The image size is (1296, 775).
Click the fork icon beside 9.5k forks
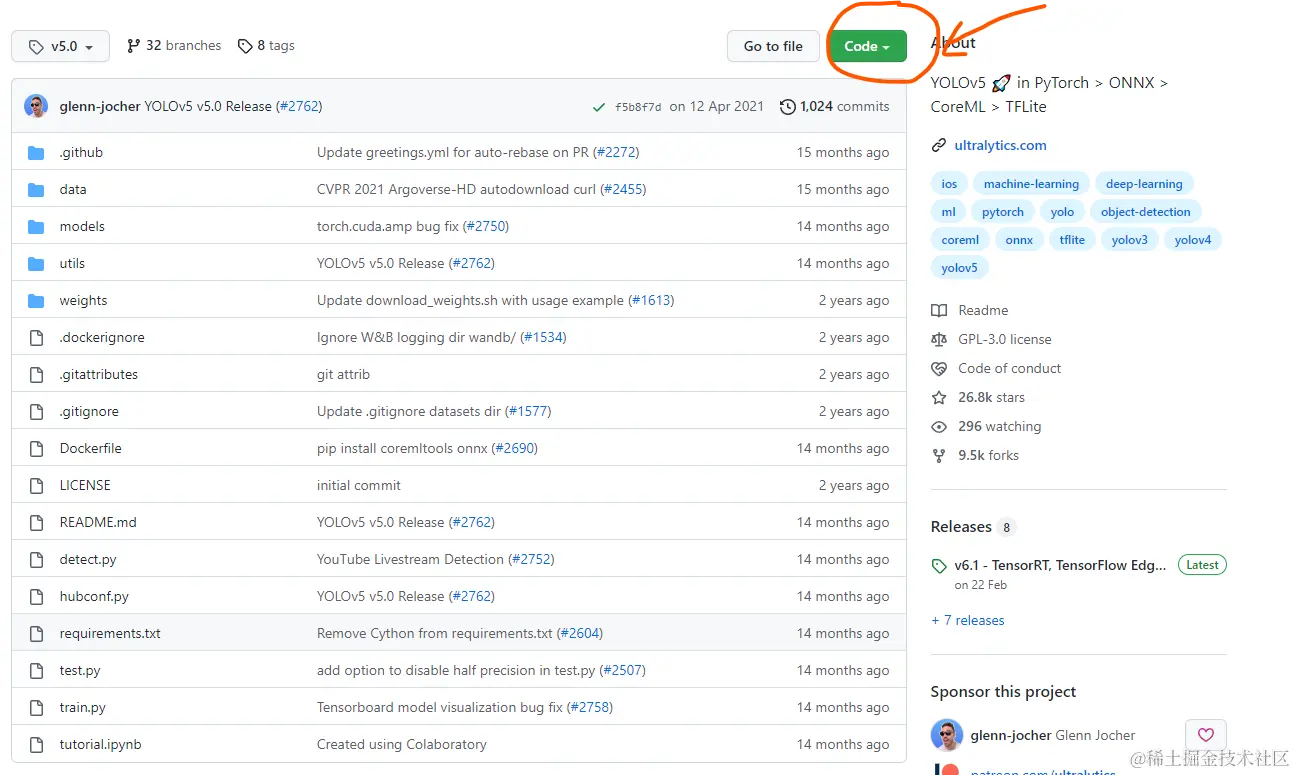939,456
